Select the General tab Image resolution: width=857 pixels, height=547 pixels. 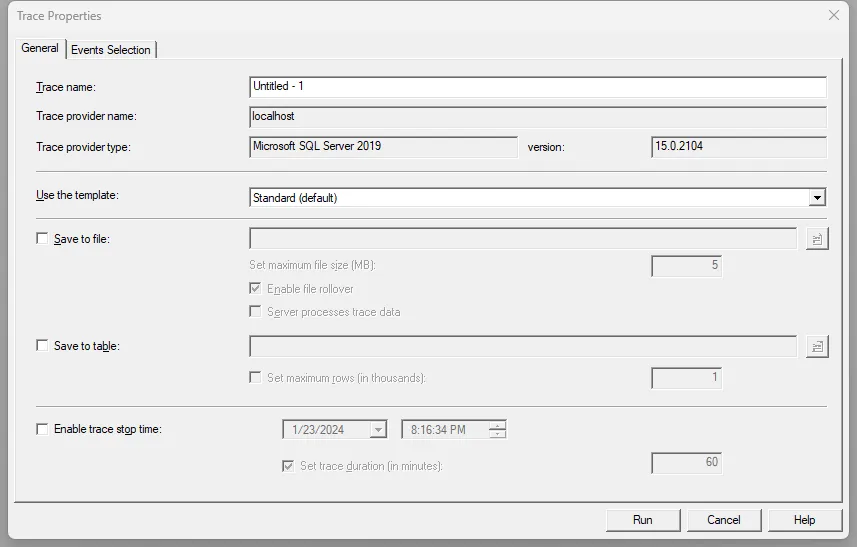40,48
